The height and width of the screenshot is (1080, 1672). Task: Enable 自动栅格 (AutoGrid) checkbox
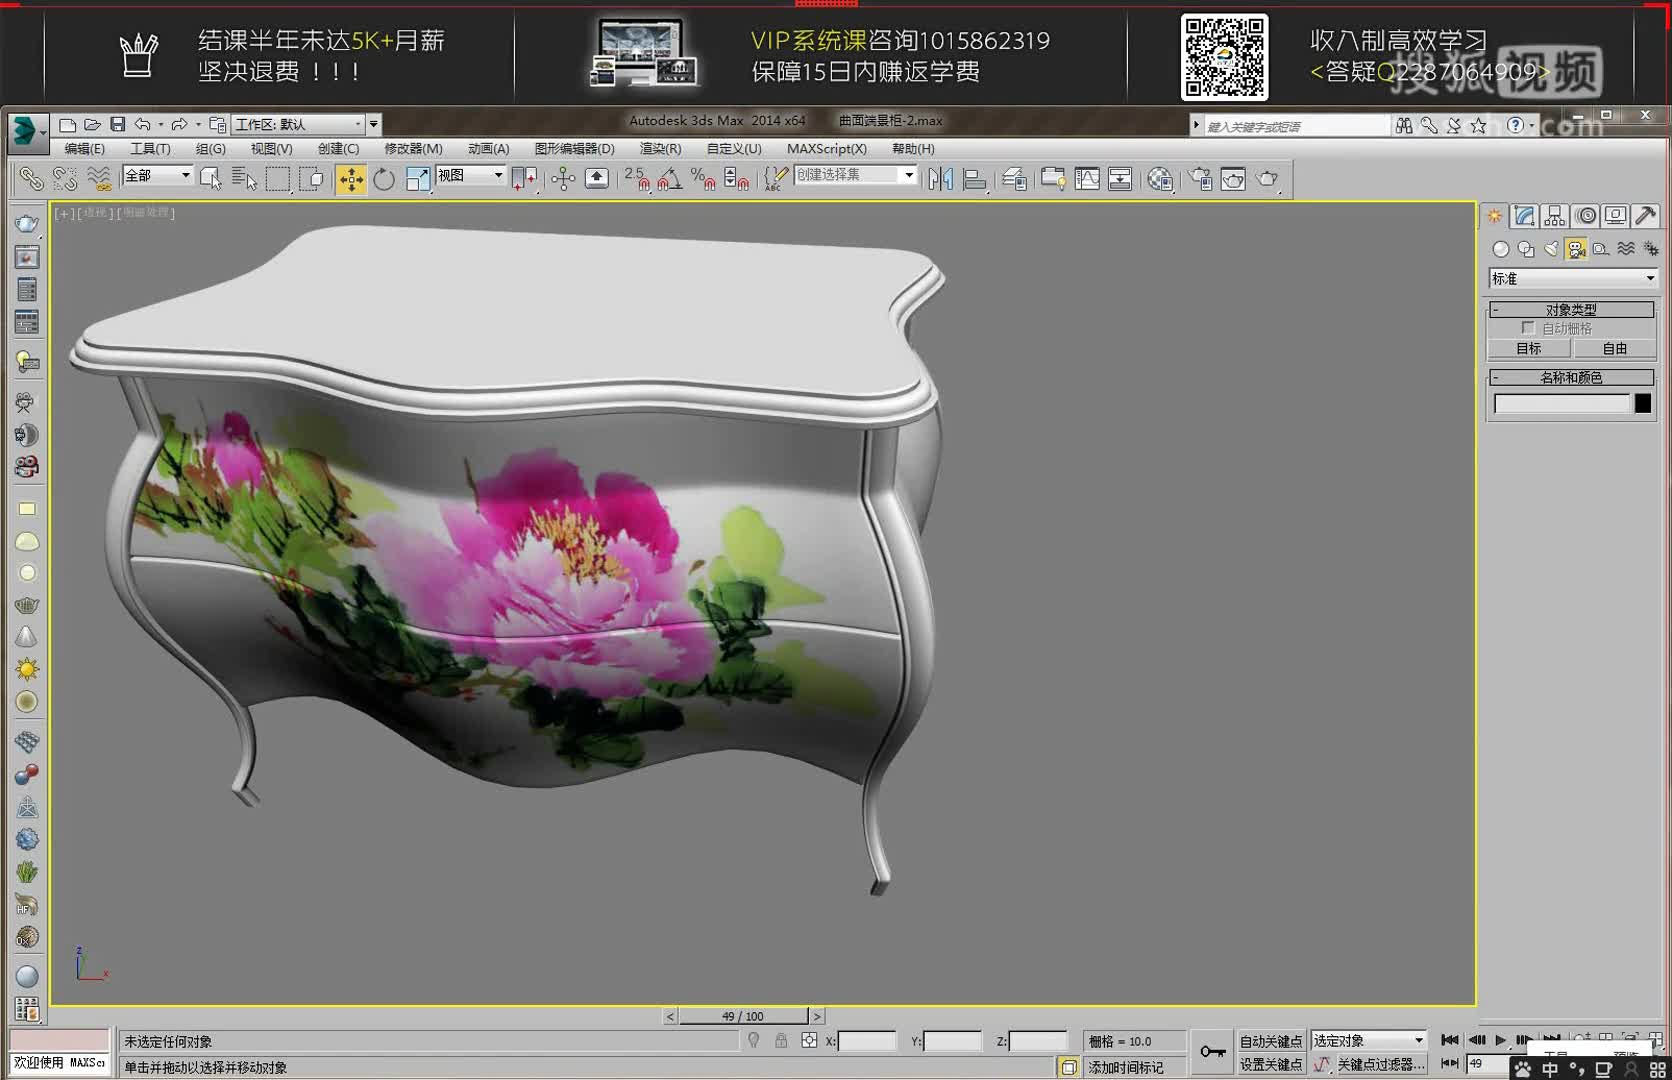click(x=1528, y=327)
